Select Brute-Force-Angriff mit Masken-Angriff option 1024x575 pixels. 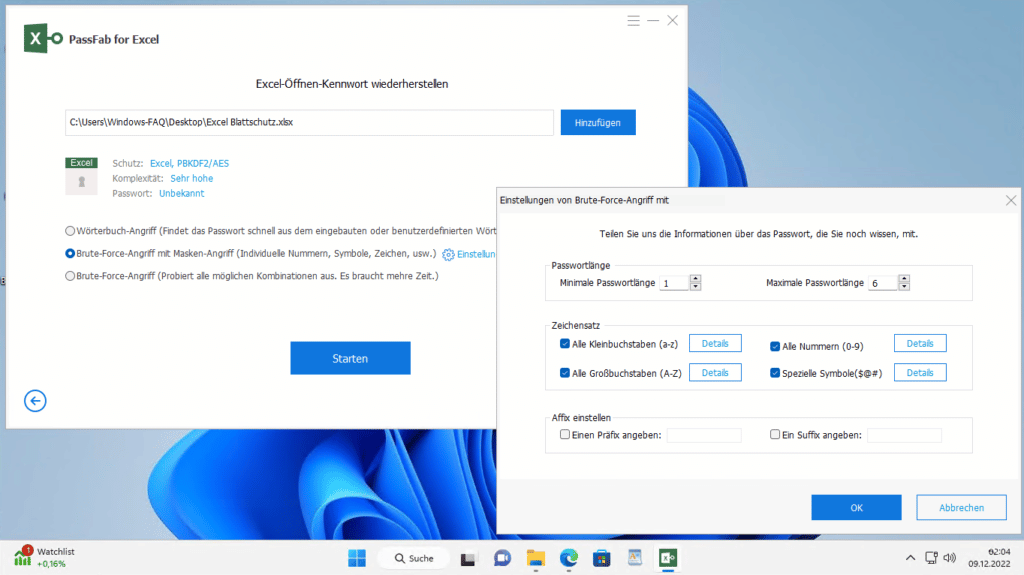pos(70,254)
